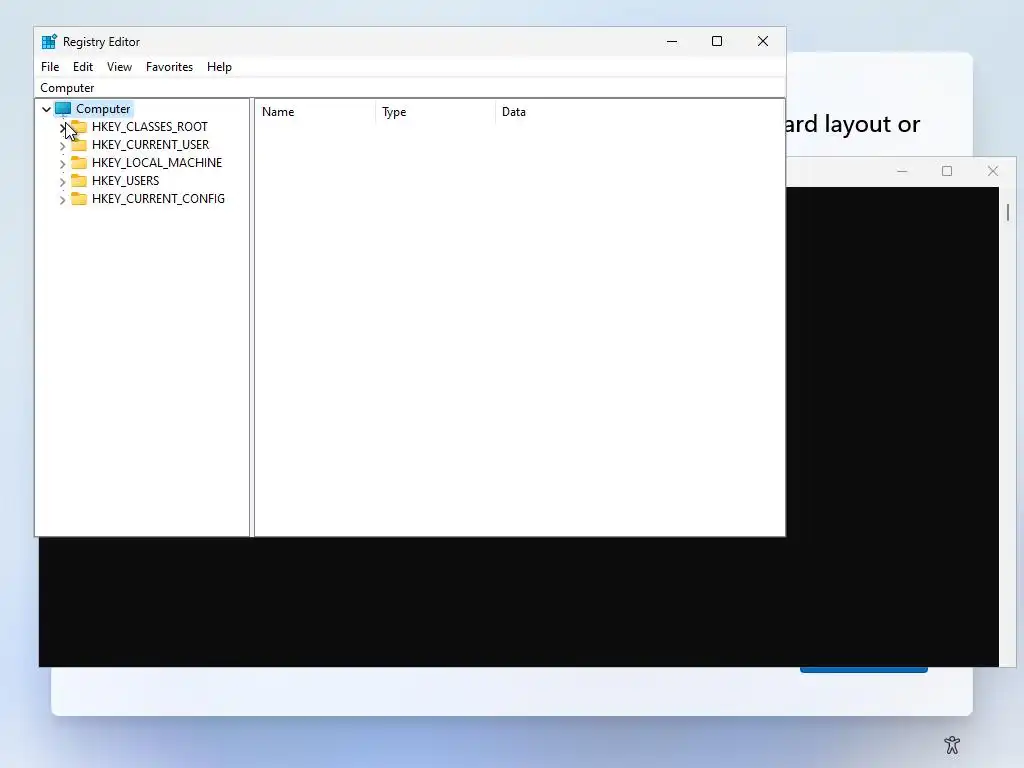Expand the HKEY_CURRENT_USER key

coord(63,146)
